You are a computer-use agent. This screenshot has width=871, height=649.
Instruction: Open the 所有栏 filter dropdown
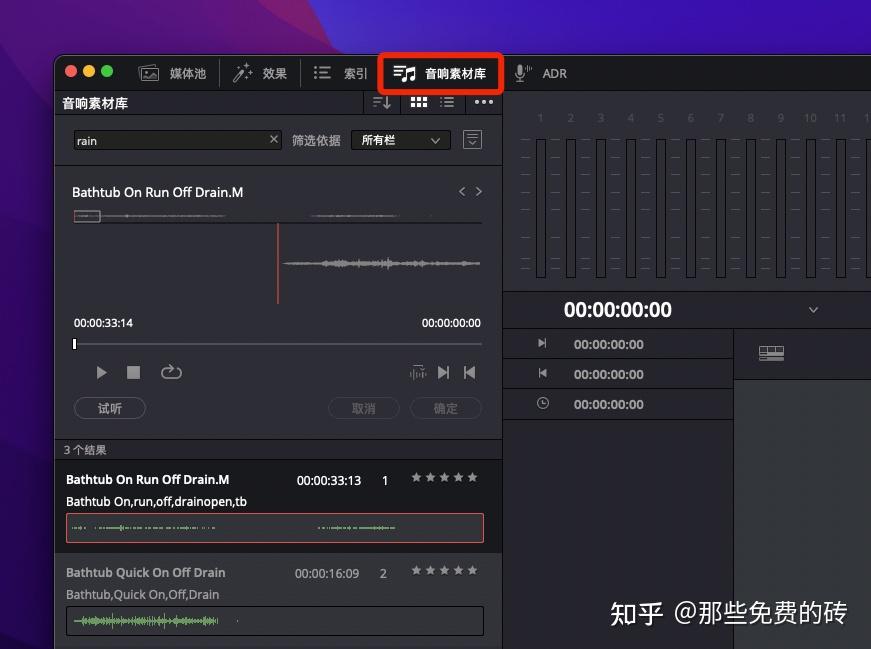pos(399,140)
